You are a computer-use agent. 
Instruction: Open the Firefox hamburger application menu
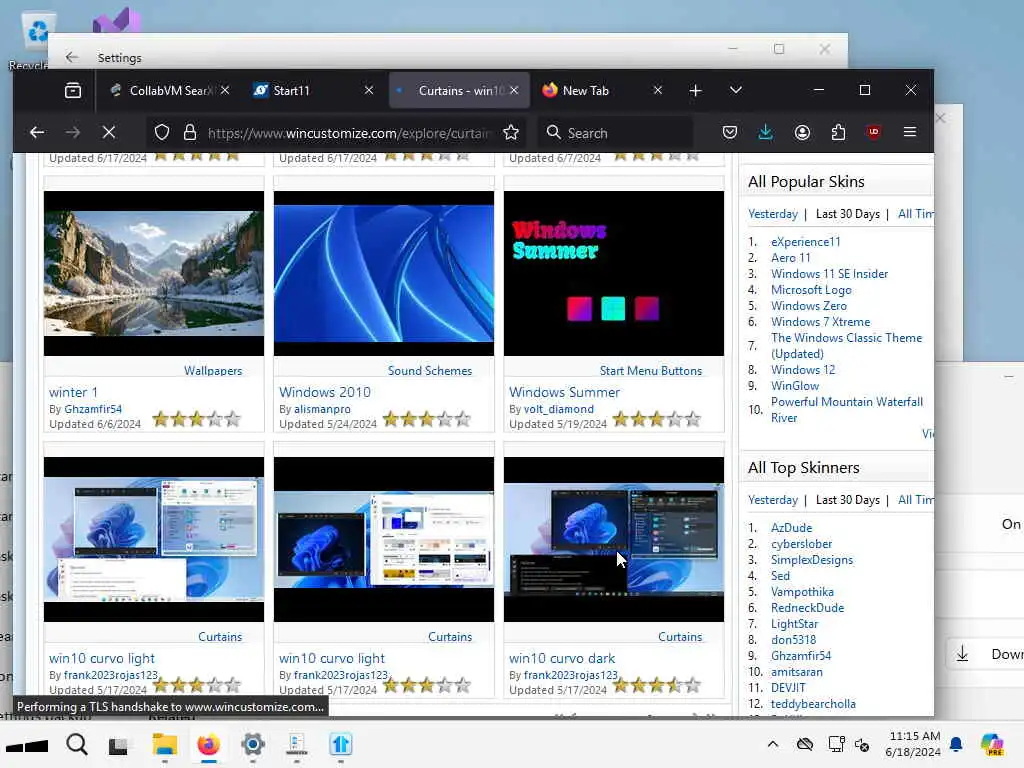(x=910, y=133)
